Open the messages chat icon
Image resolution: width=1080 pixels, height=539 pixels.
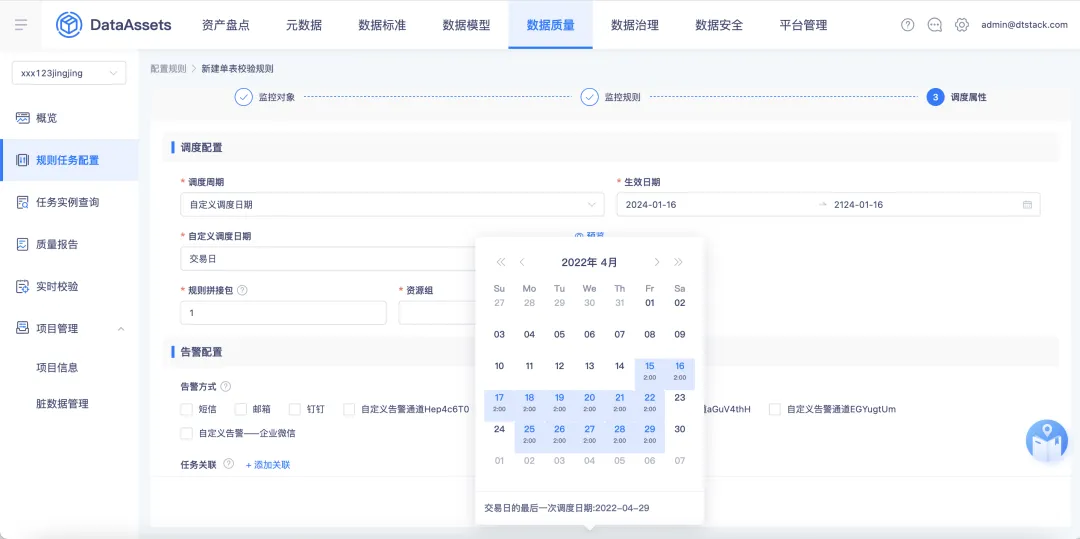[x=935, y=25]
